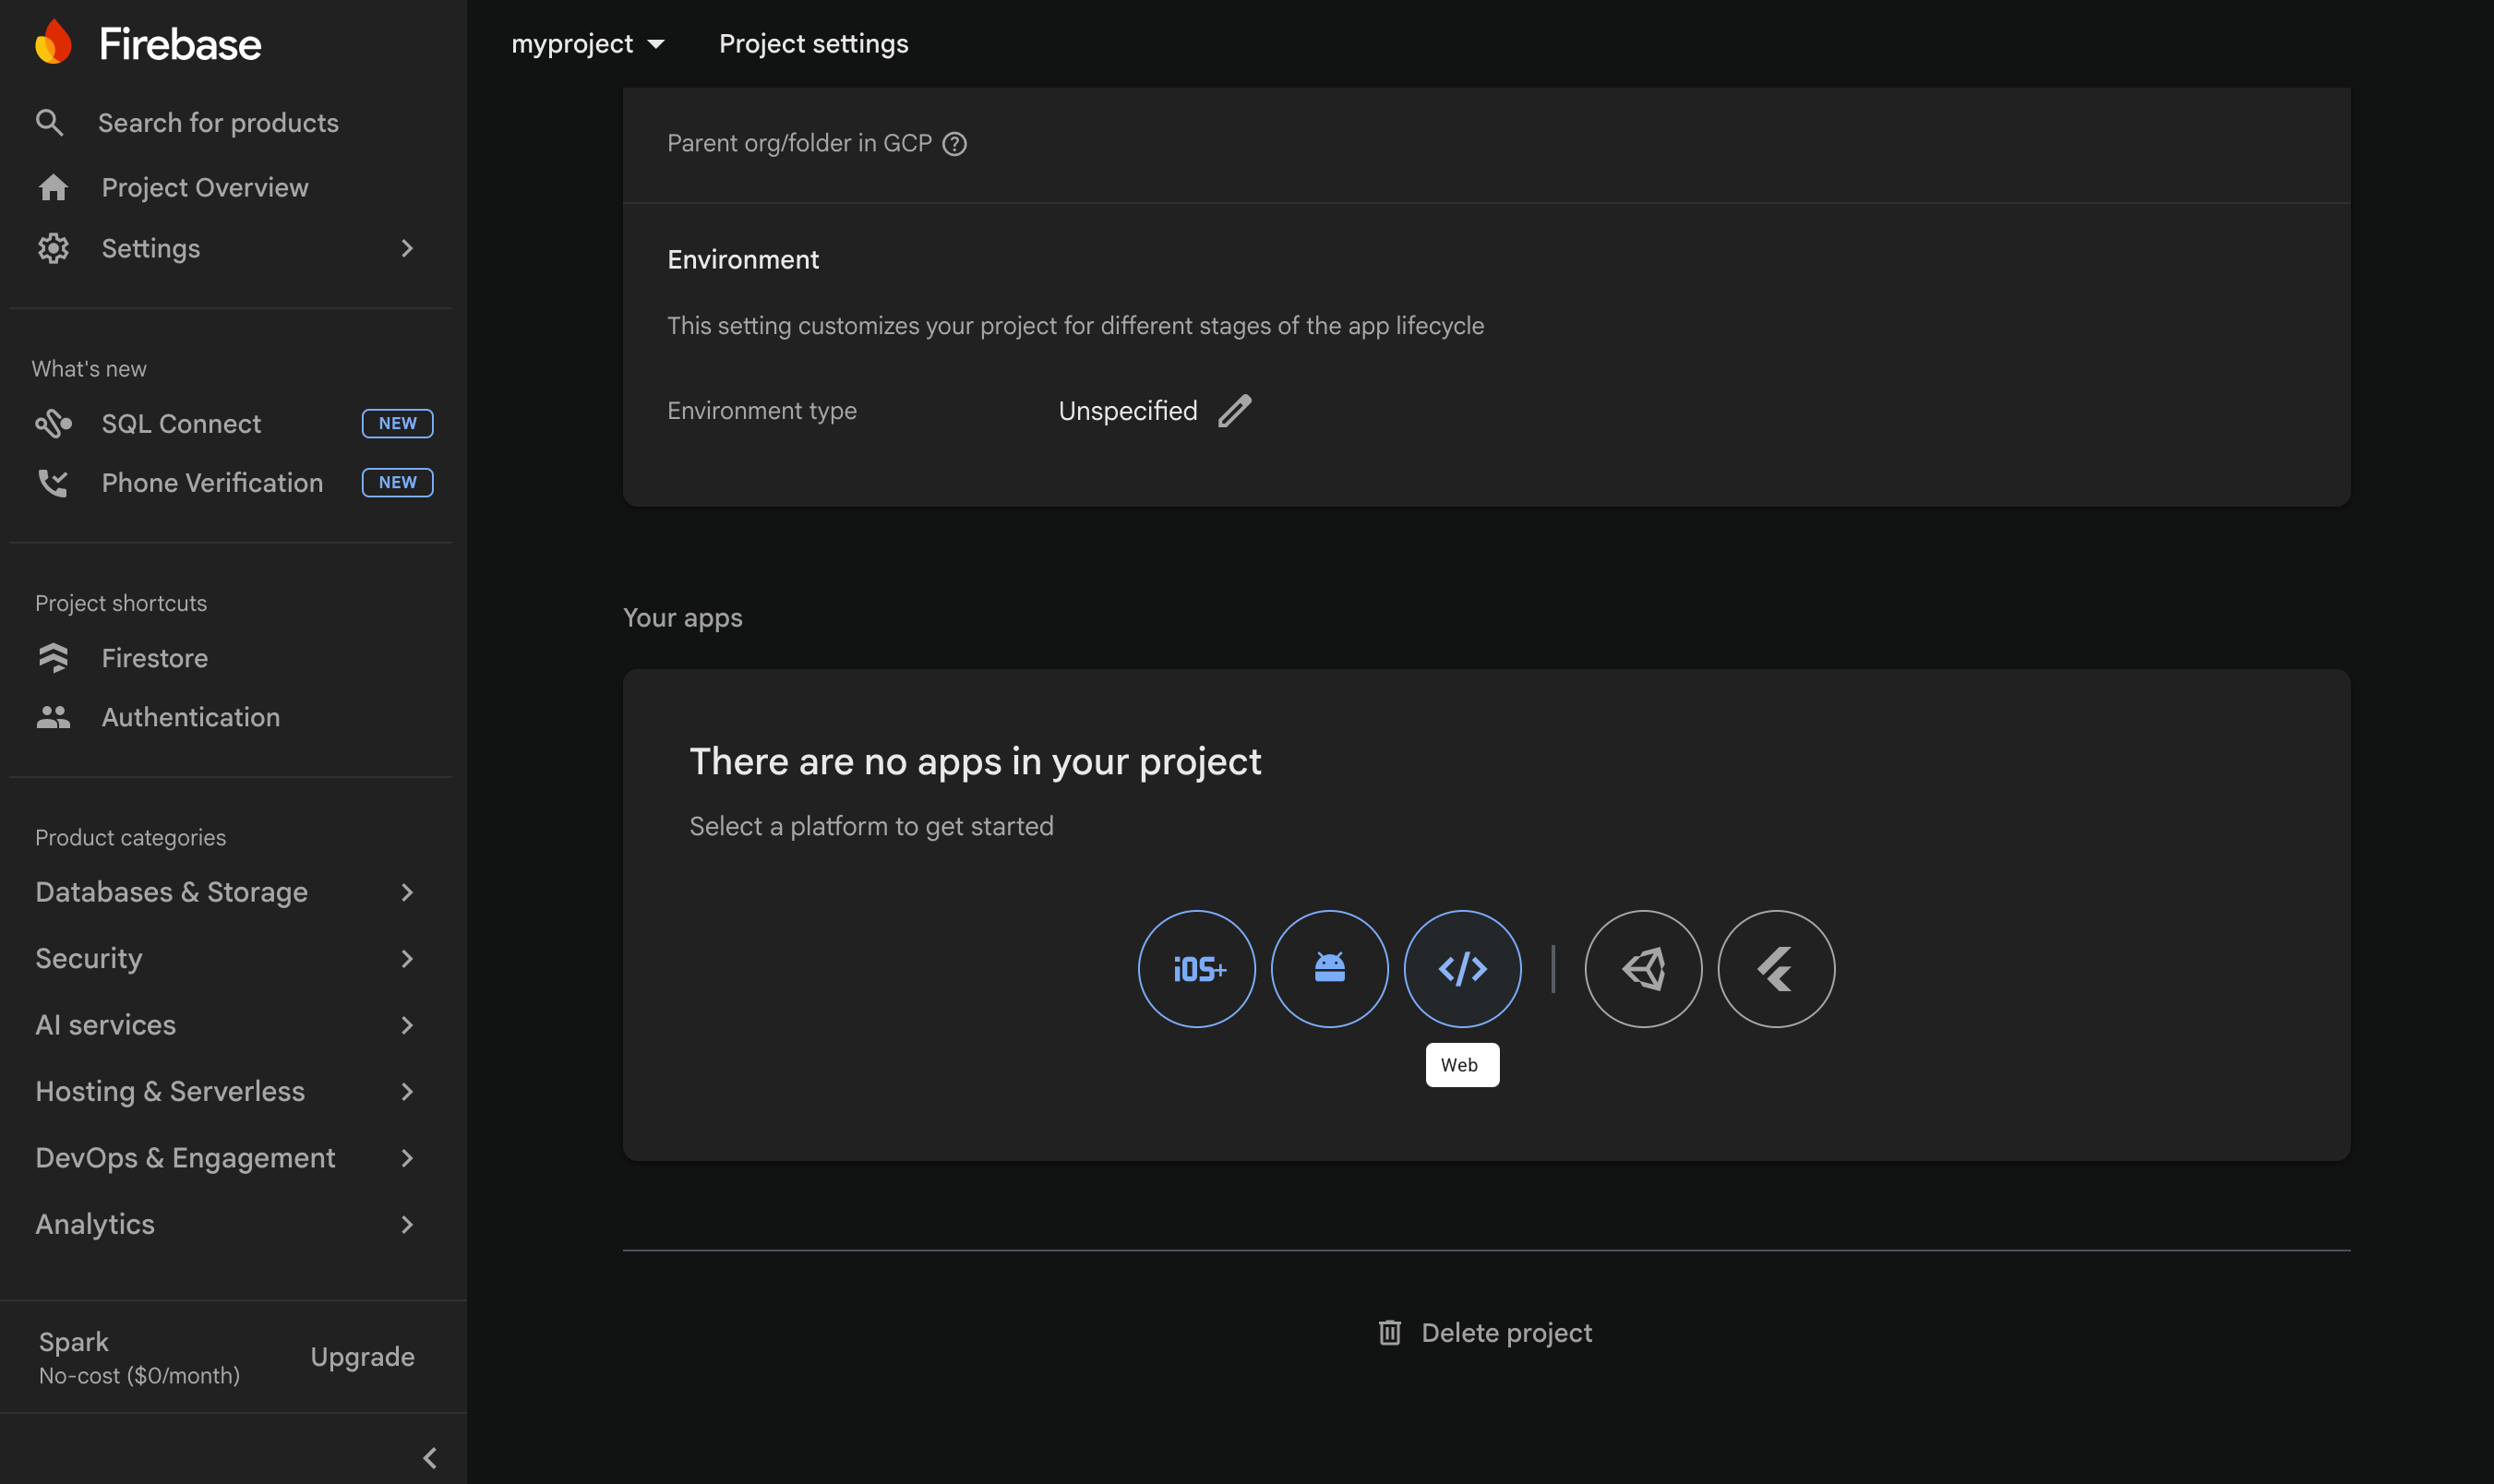Image resolution: width=2494 pixels, height=1484 pixels.
Task: Click Project settings title
Action: [x=813, y=44]
